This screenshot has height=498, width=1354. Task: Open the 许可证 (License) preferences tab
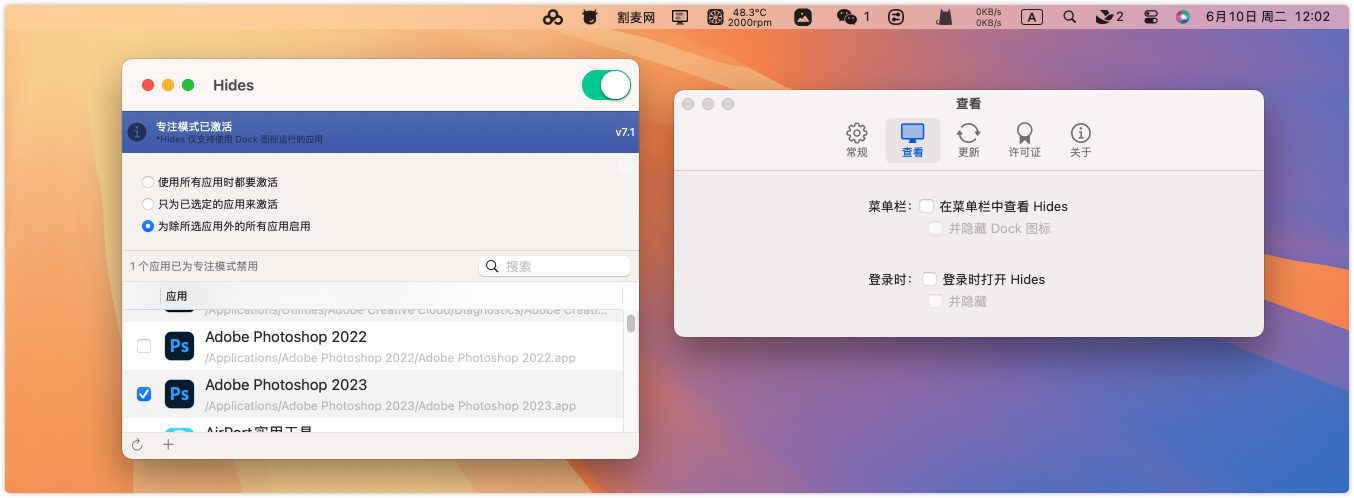pos(1024,140)
